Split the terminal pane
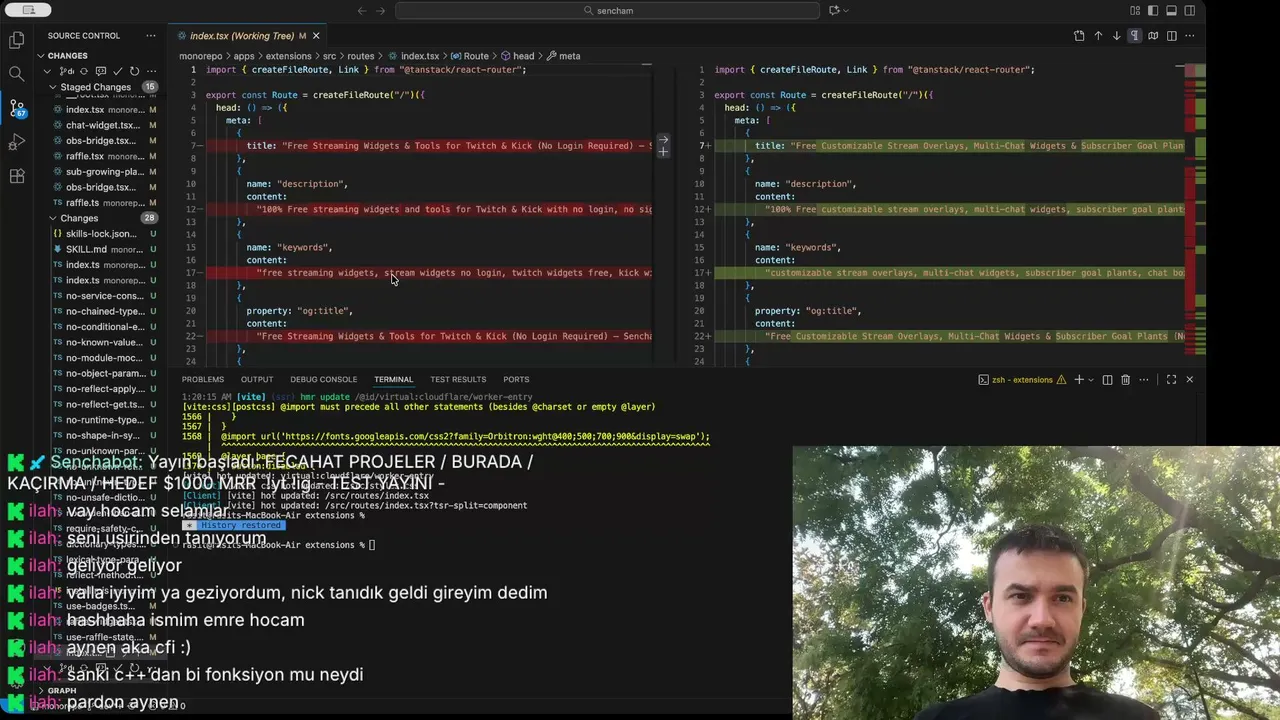 tap(1107, 380)
